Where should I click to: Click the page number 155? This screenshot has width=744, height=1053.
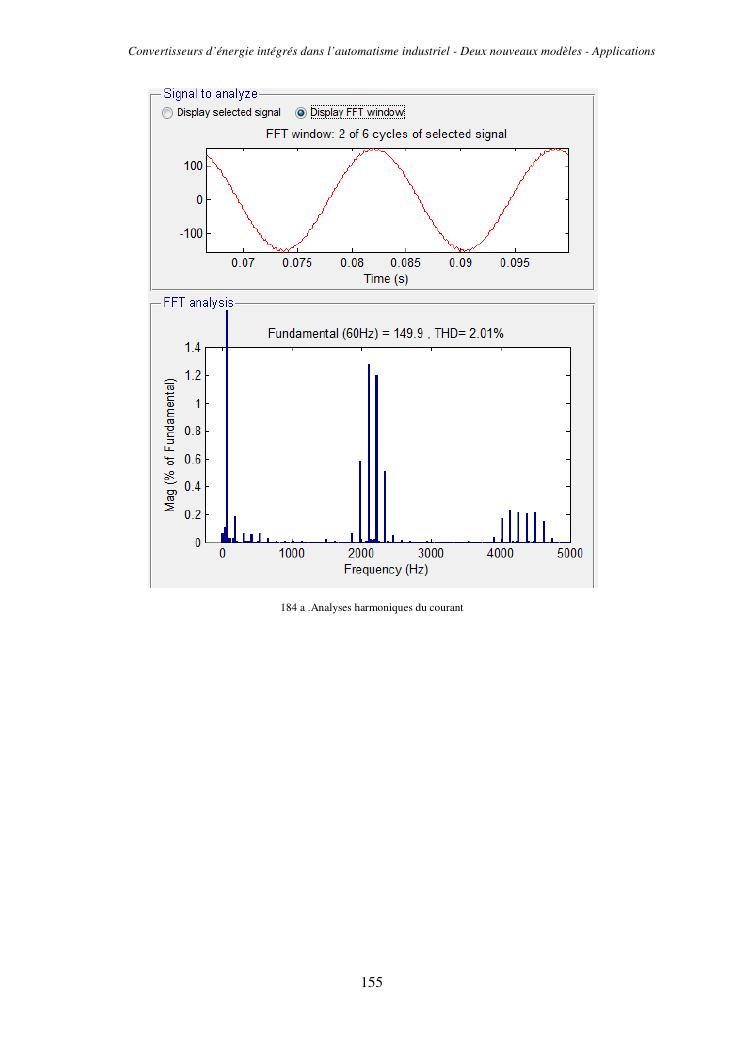click(372, 982)
